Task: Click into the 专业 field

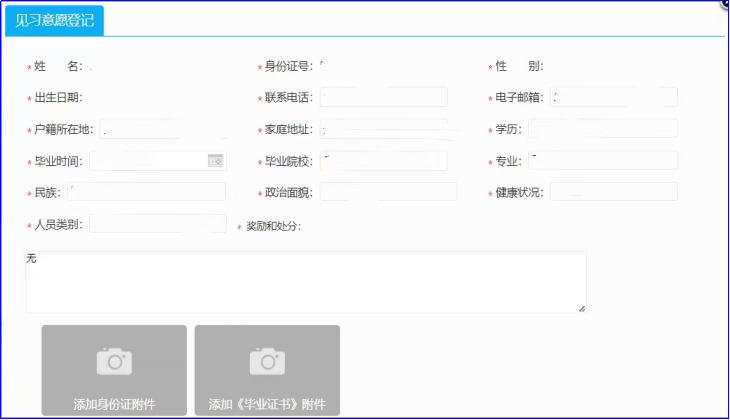Action: 603,160
